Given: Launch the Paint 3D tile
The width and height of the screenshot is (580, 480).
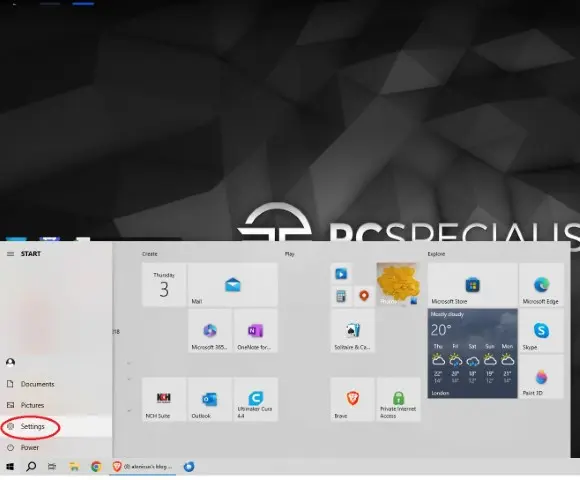Looking at the screenshot, I should click(542, 376).
